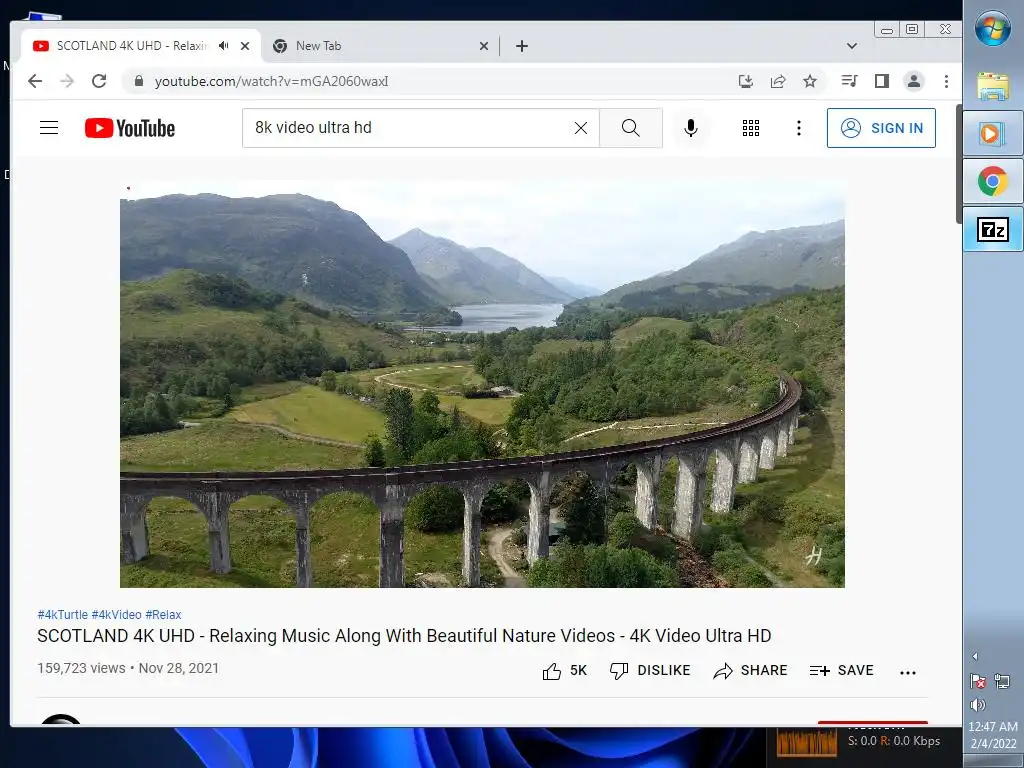
Task: Open more actions ellipsis below video
Action: pyautogui.click(x=908, y=672)
